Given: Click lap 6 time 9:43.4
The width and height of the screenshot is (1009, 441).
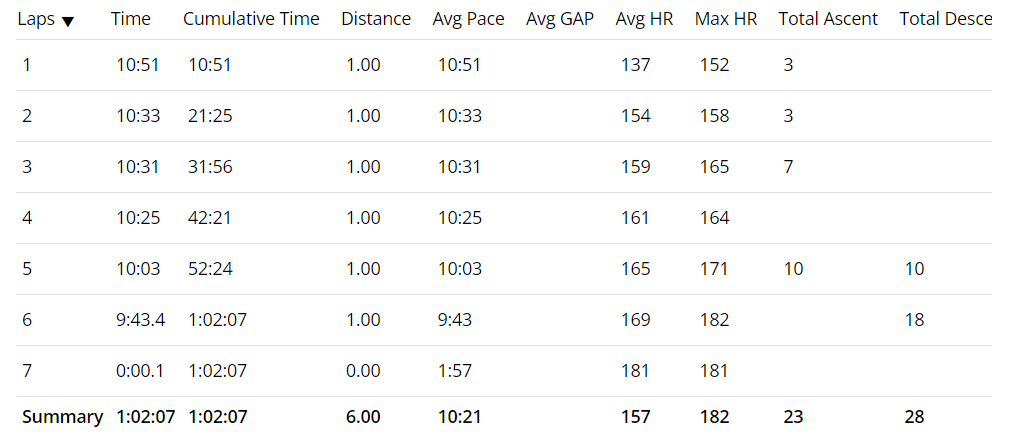Looking at the screenshot, I should pyautogui.click(x=142, y=320).
